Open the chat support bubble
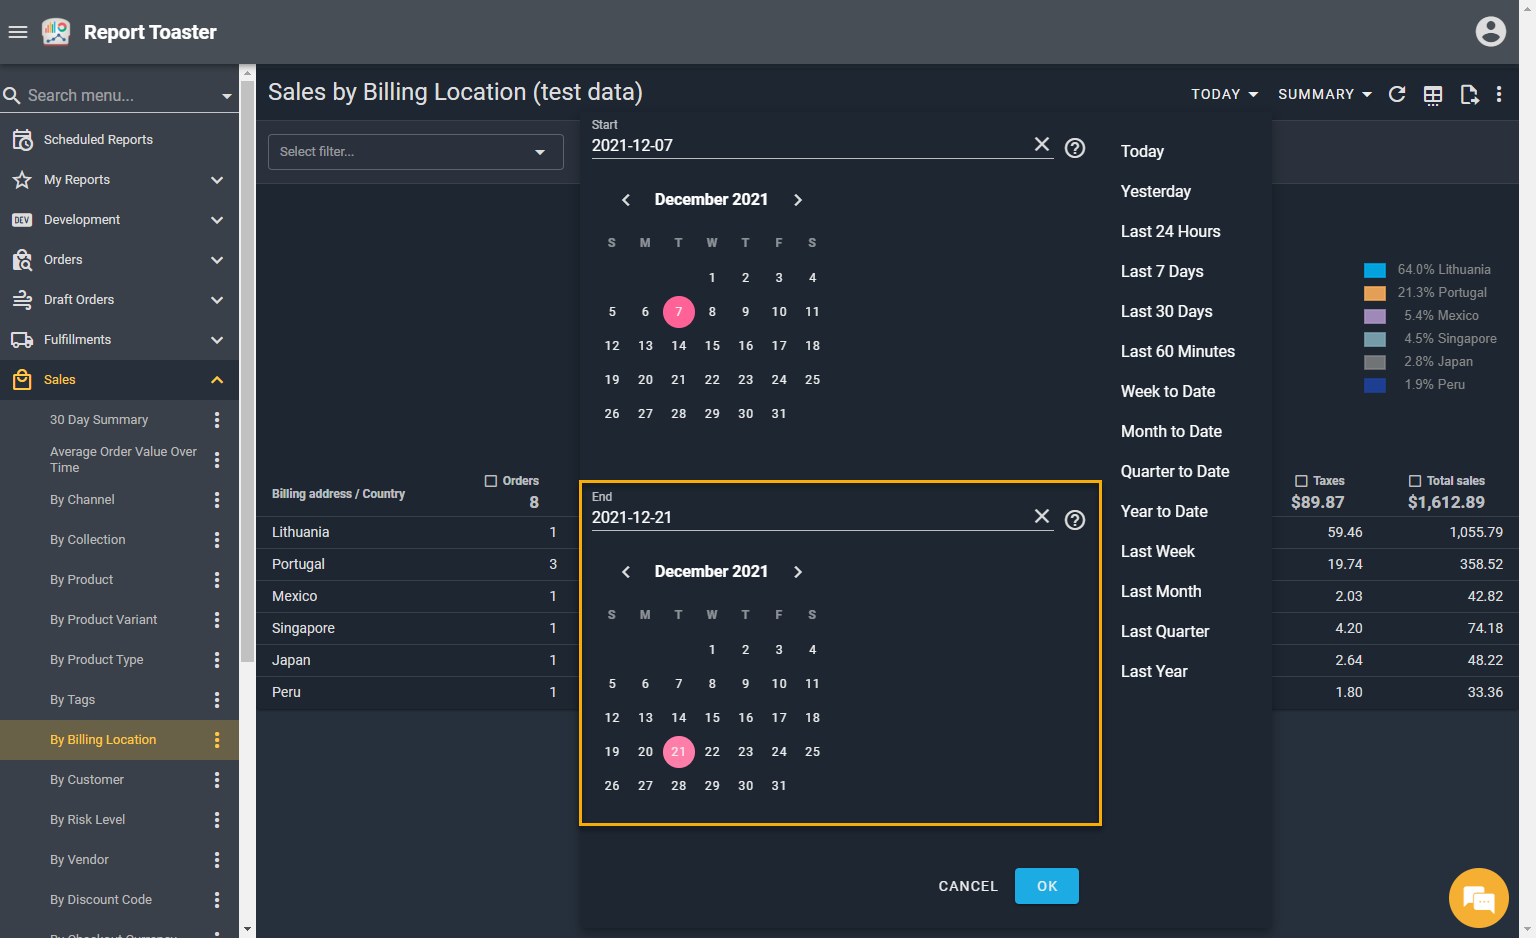1536x938 pixels. click(1478, 897)
